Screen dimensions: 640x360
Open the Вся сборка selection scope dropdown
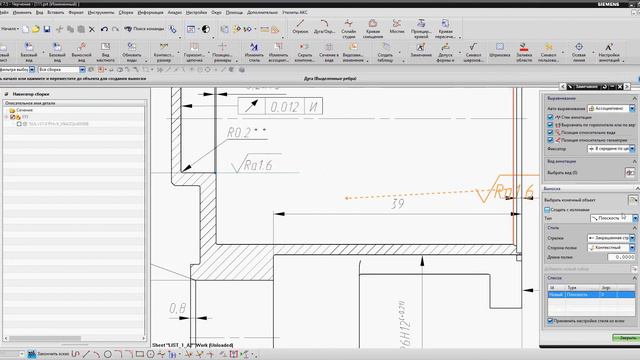pyautogui.click(x=61, y=70)
